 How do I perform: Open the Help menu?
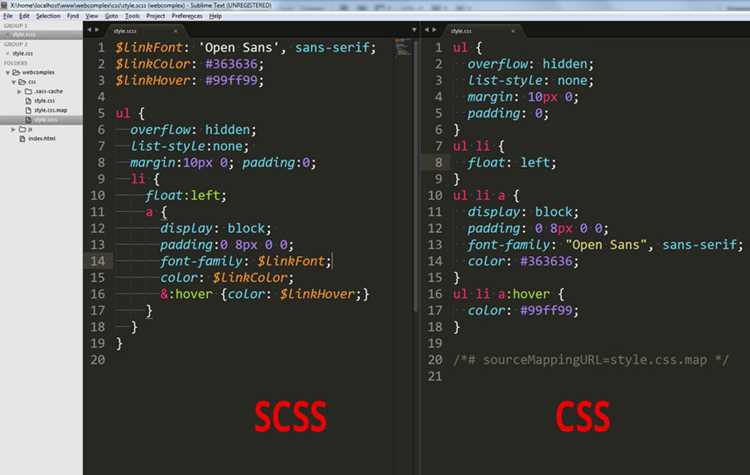tap(215, 16)
